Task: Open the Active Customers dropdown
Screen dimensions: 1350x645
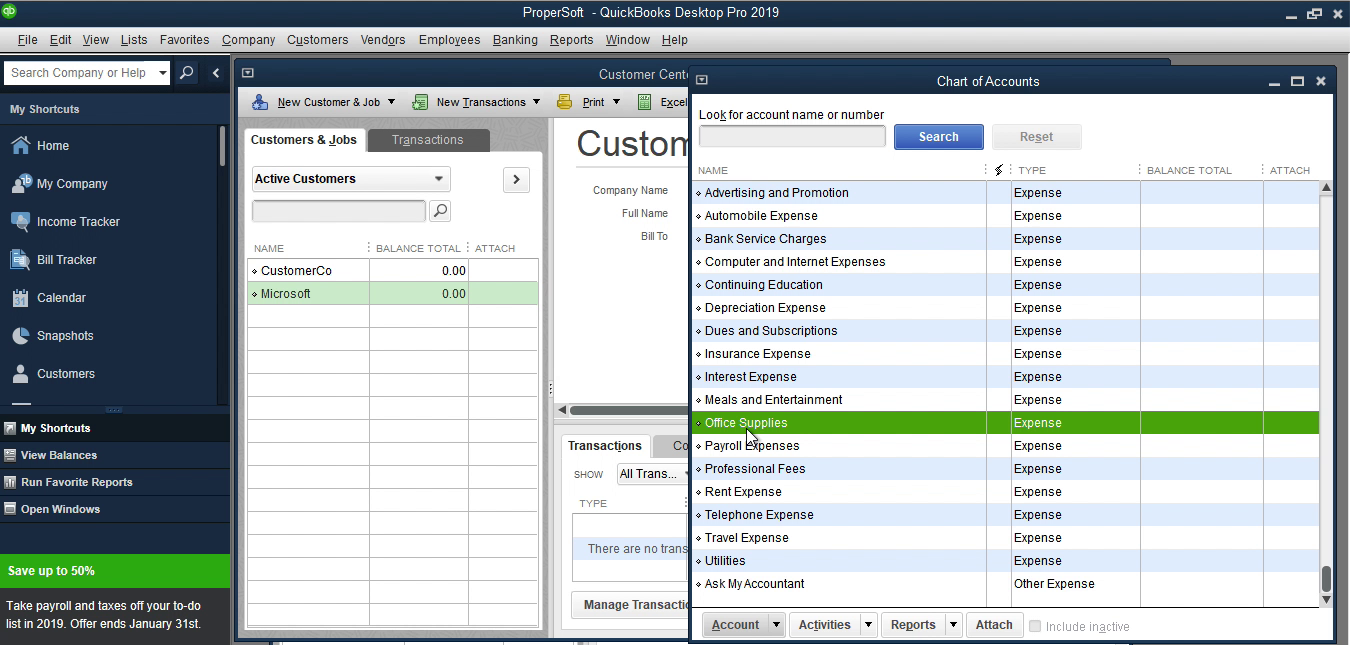Action: click(x=351, y=179)
